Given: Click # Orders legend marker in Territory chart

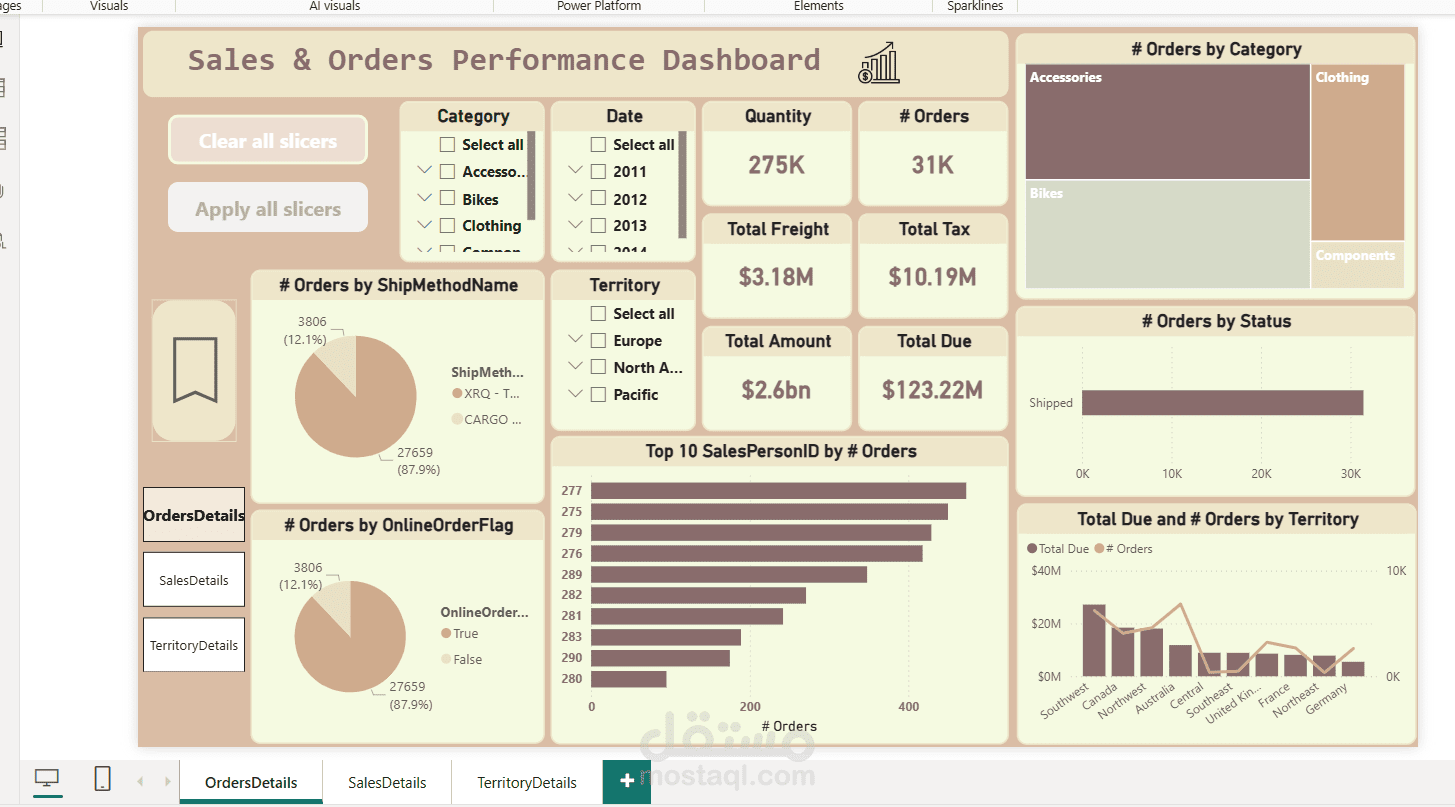Looking at the screenshot, I should 1099,549.
